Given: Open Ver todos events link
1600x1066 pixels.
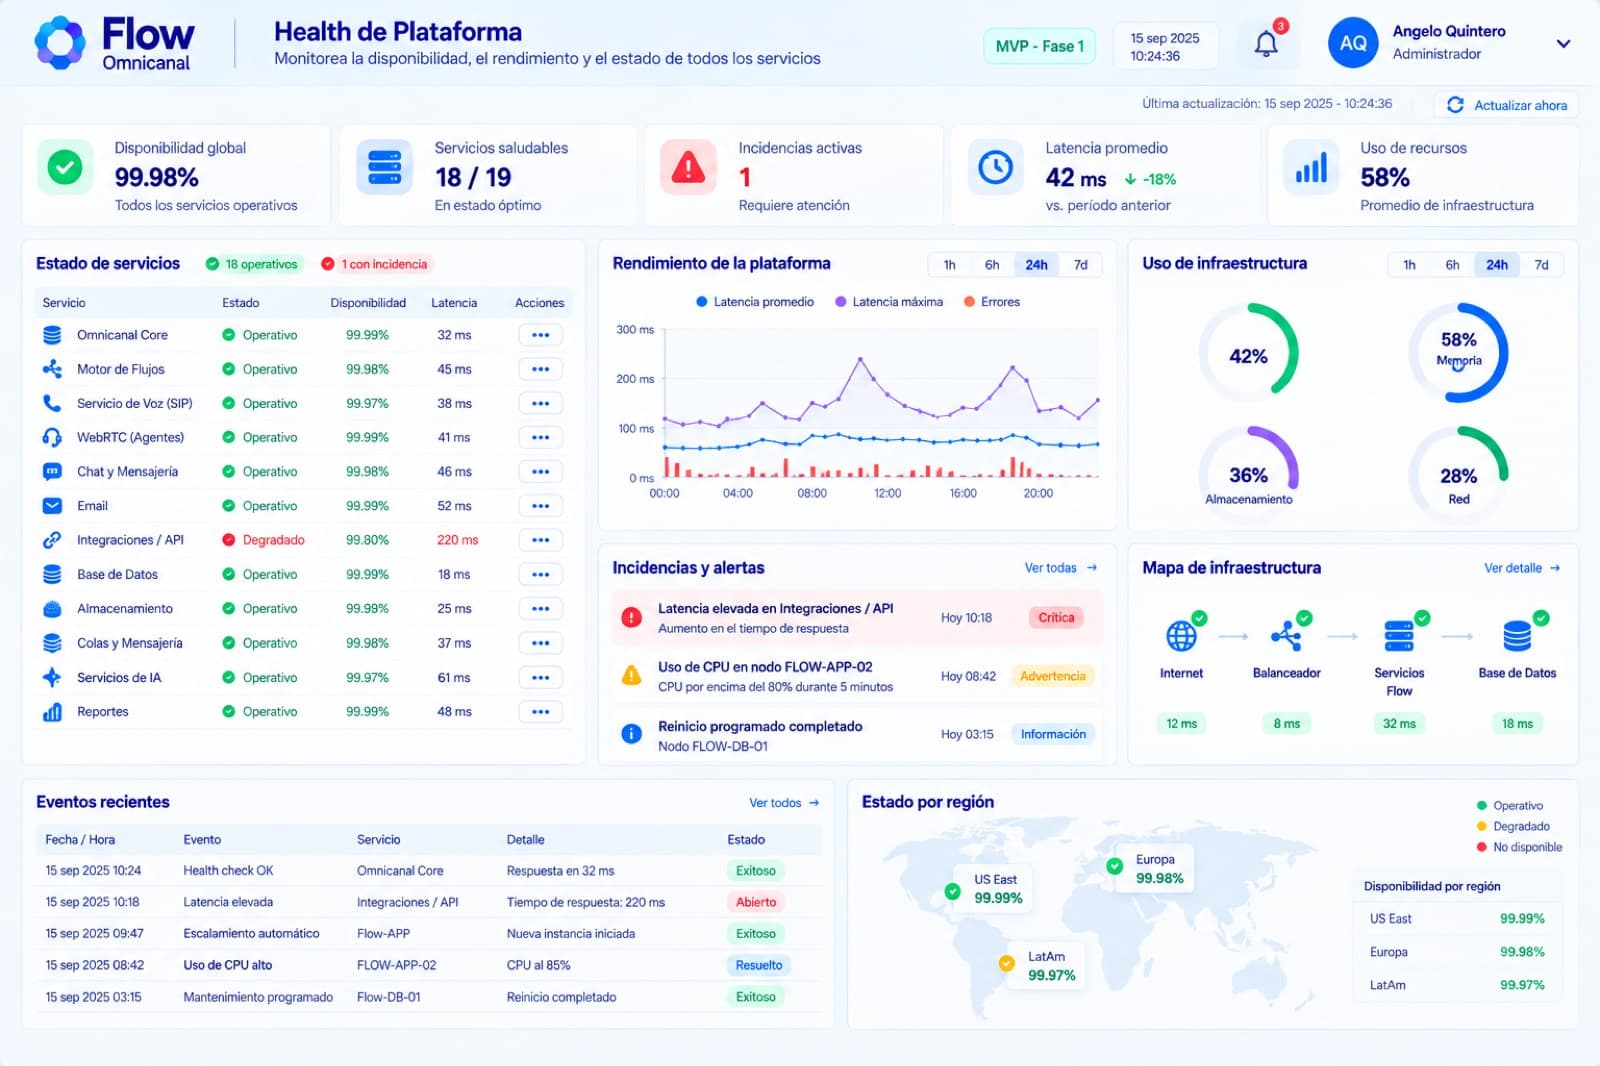Looking at the screenshot, I should click(785, 803).
